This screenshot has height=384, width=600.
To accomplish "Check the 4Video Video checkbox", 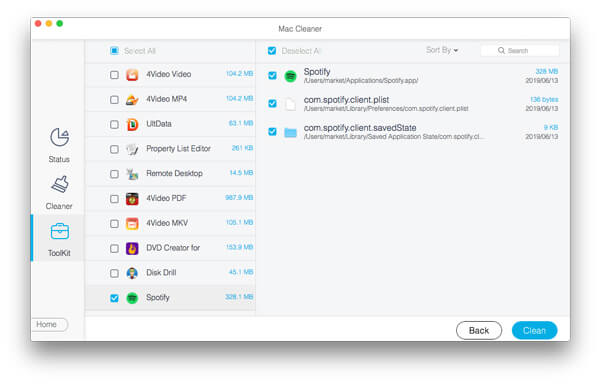I will tap(114, 75).
